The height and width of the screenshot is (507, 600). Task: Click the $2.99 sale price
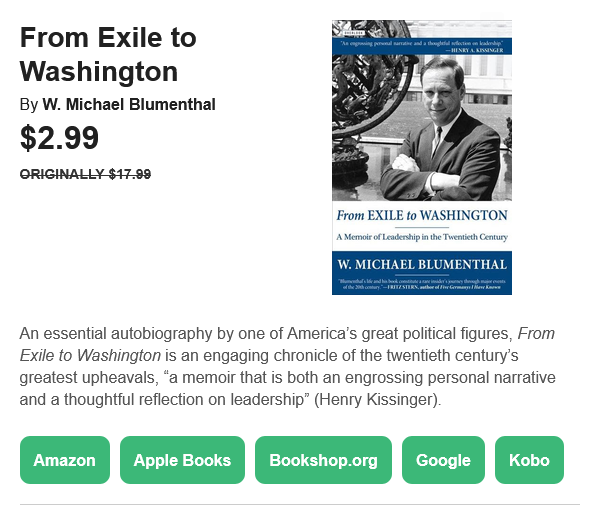(59, 137)
